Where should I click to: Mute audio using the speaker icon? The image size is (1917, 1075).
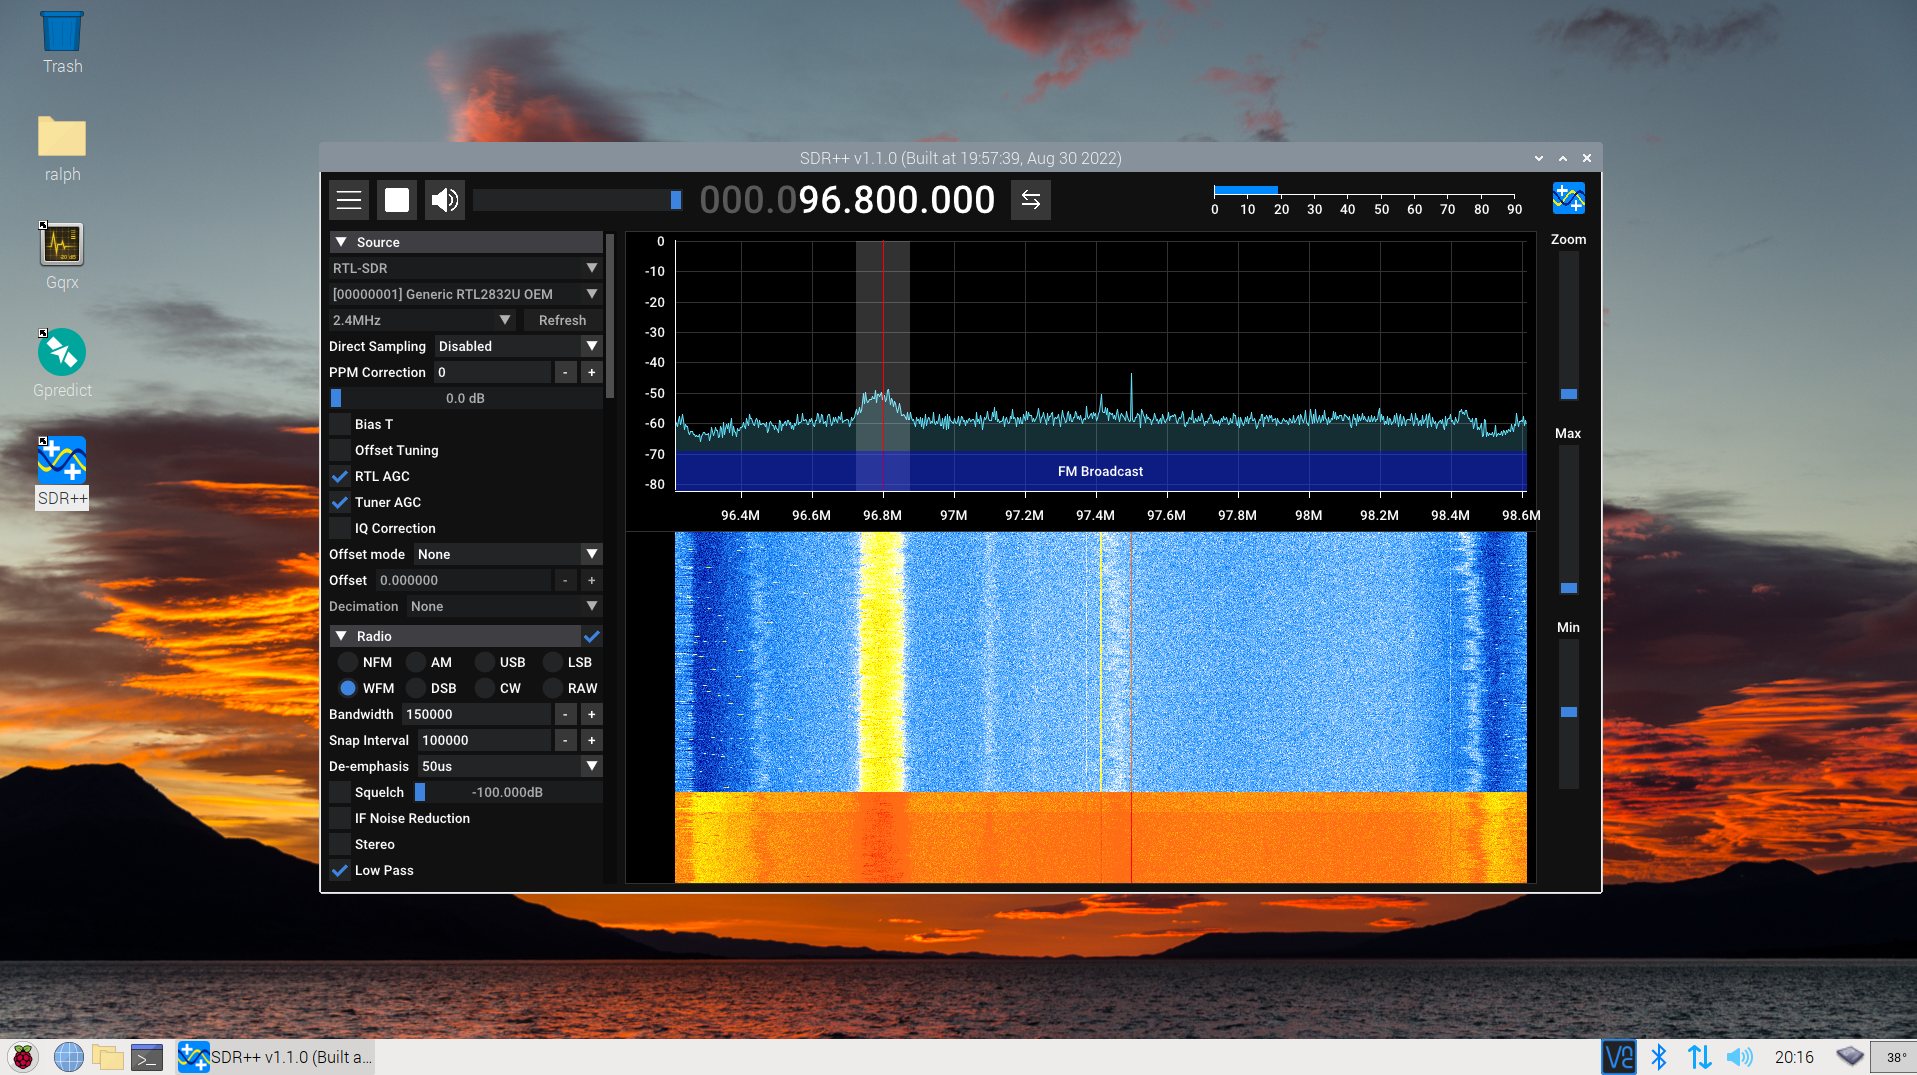tap(444, 200)
